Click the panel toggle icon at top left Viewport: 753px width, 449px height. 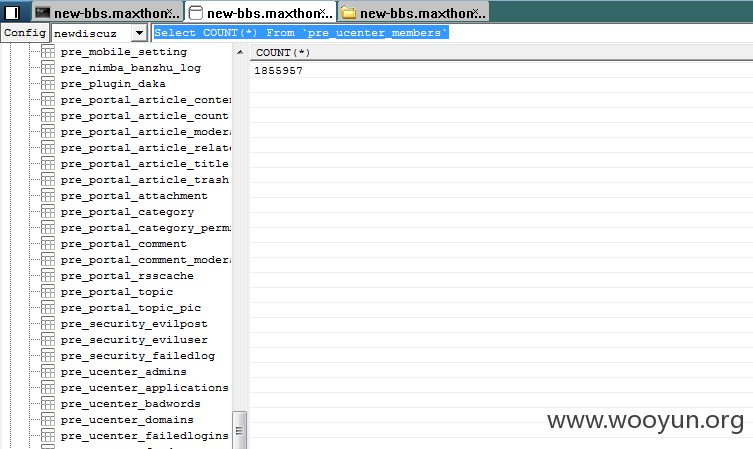click(12, 12)
